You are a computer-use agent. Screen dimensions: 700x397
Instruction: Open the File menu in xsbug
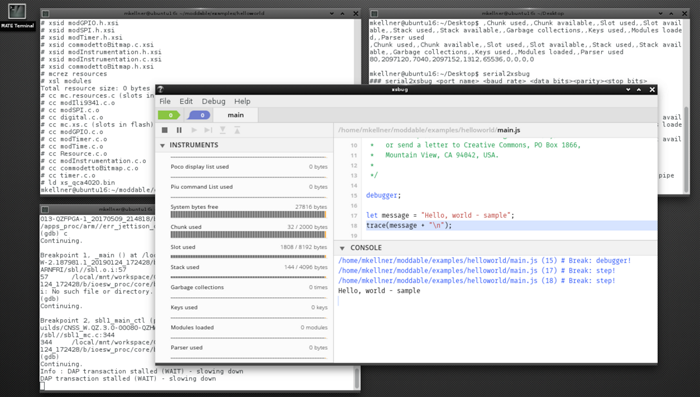coord(165,101)
